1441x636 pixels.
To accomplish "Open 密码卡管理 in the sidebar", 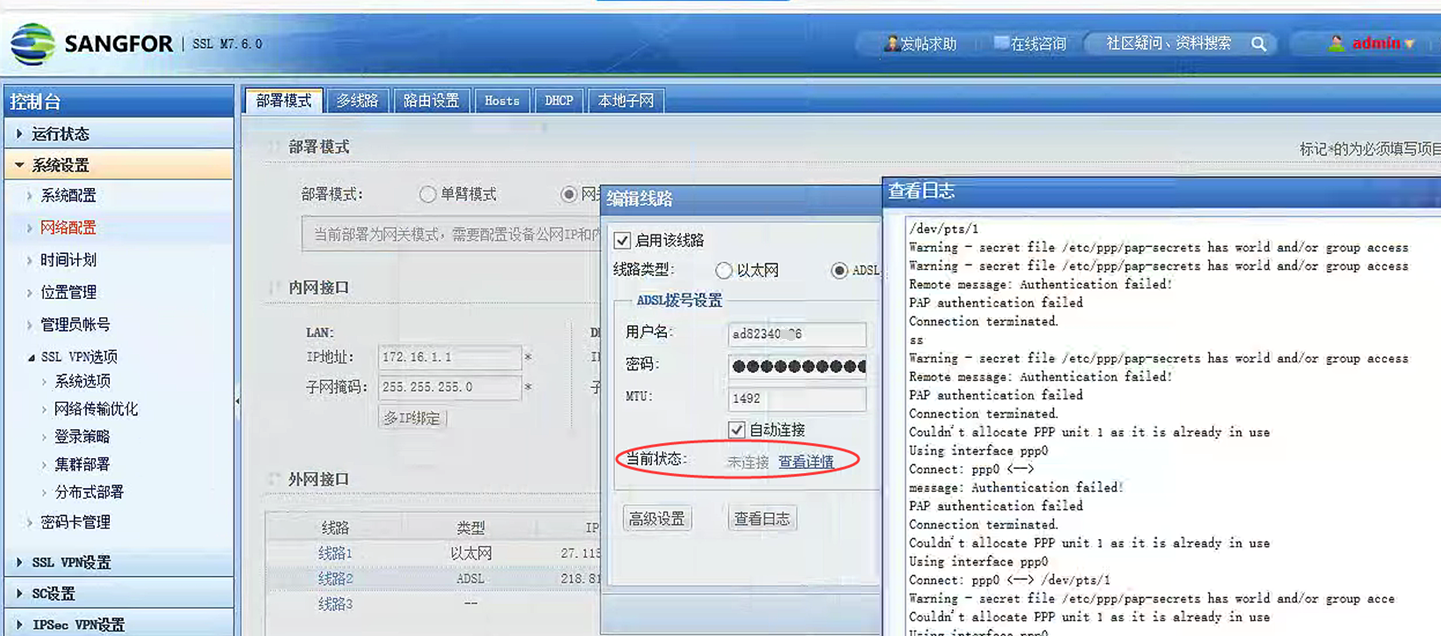I will tap(75, 522).
